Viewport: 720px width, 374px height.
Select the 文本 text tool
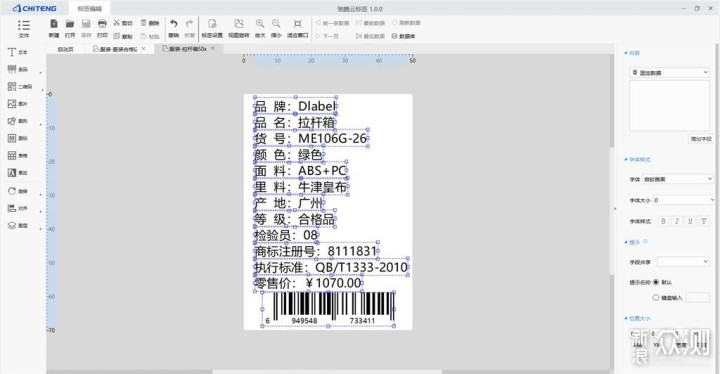pos(18,52)
